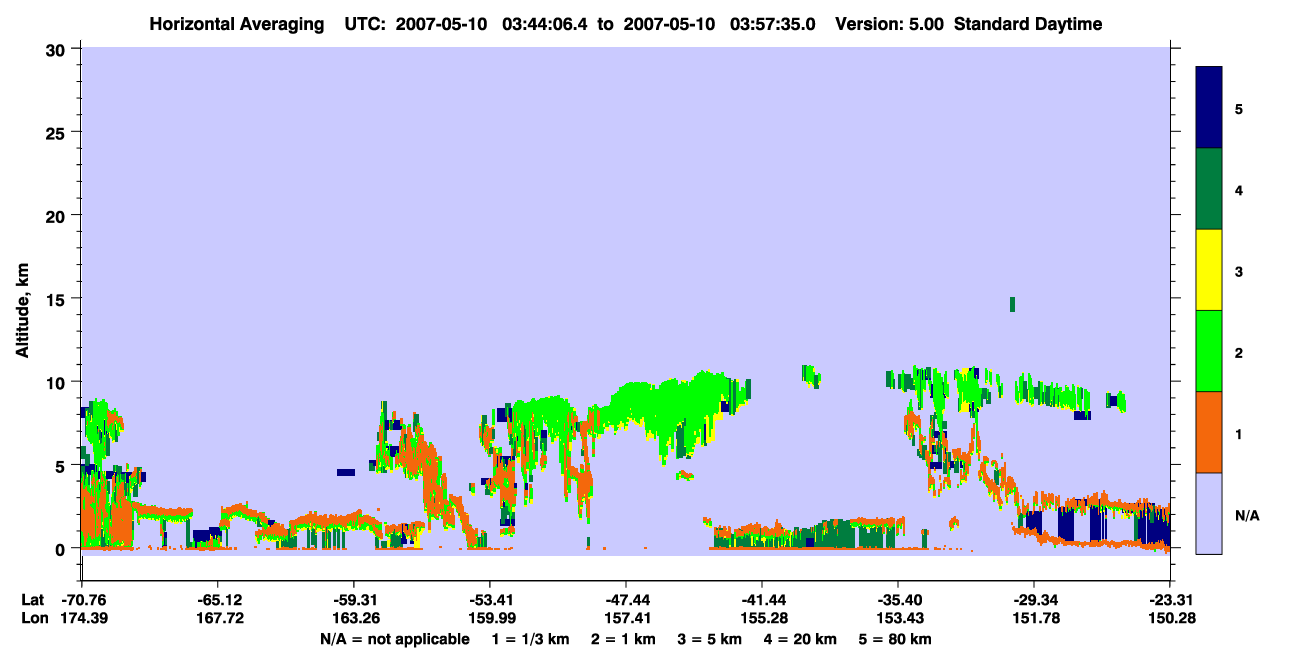Click the '3 = 5 km' legend entry
This screenshot has height=667, width=1300.
[710, 639]
